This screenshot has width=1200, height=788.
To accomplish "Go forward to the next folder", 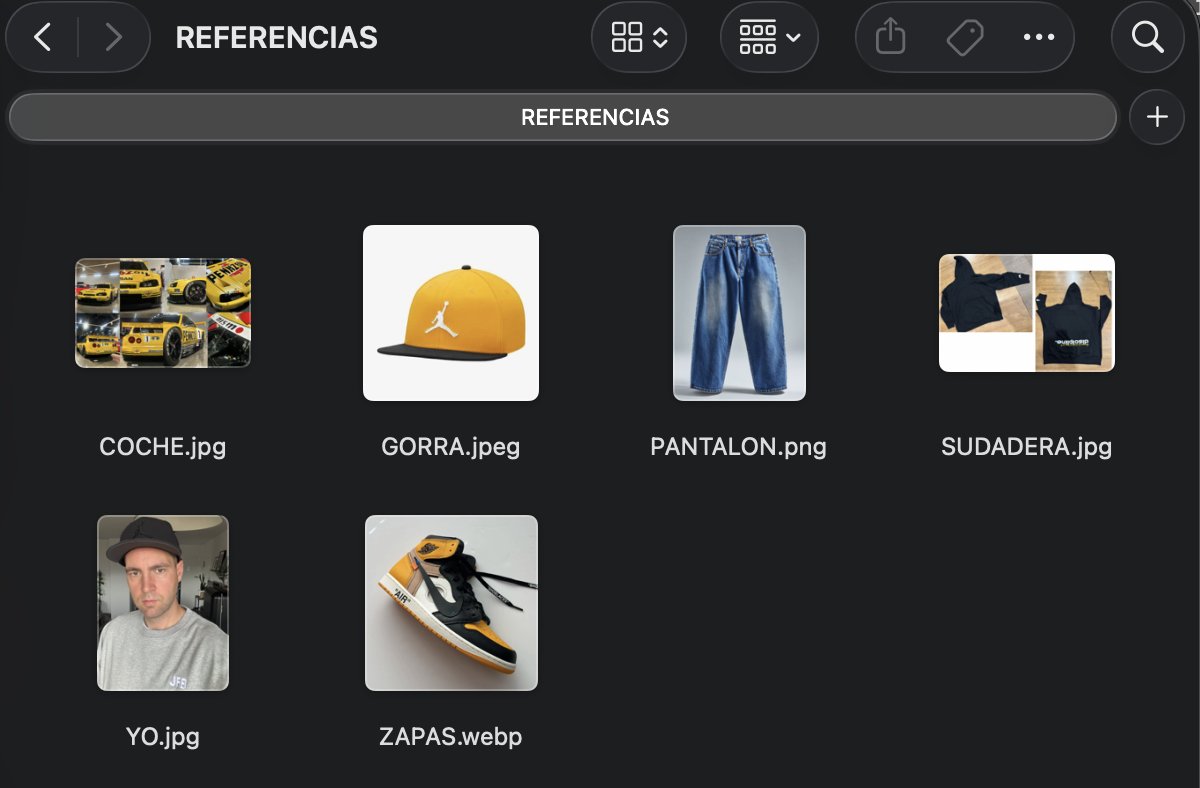I will click(113, 38).
